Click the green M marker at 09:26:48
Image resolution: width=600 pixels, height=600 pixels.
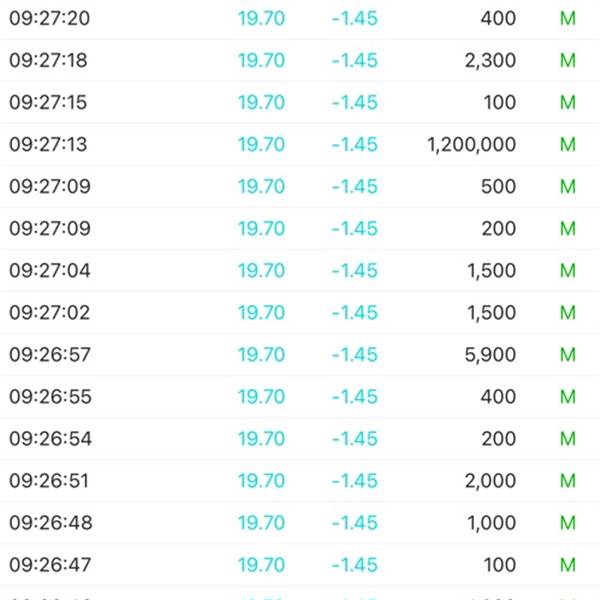coord(568,523)
